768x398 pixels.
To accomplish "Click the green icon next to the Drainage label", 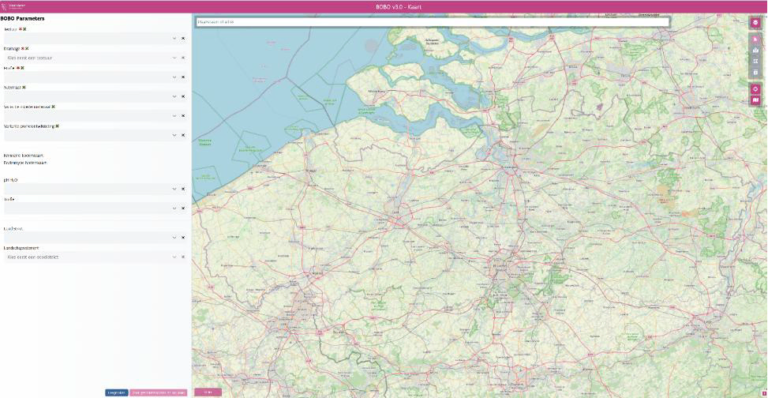I will pyautogui.click(x=27, y=48).
